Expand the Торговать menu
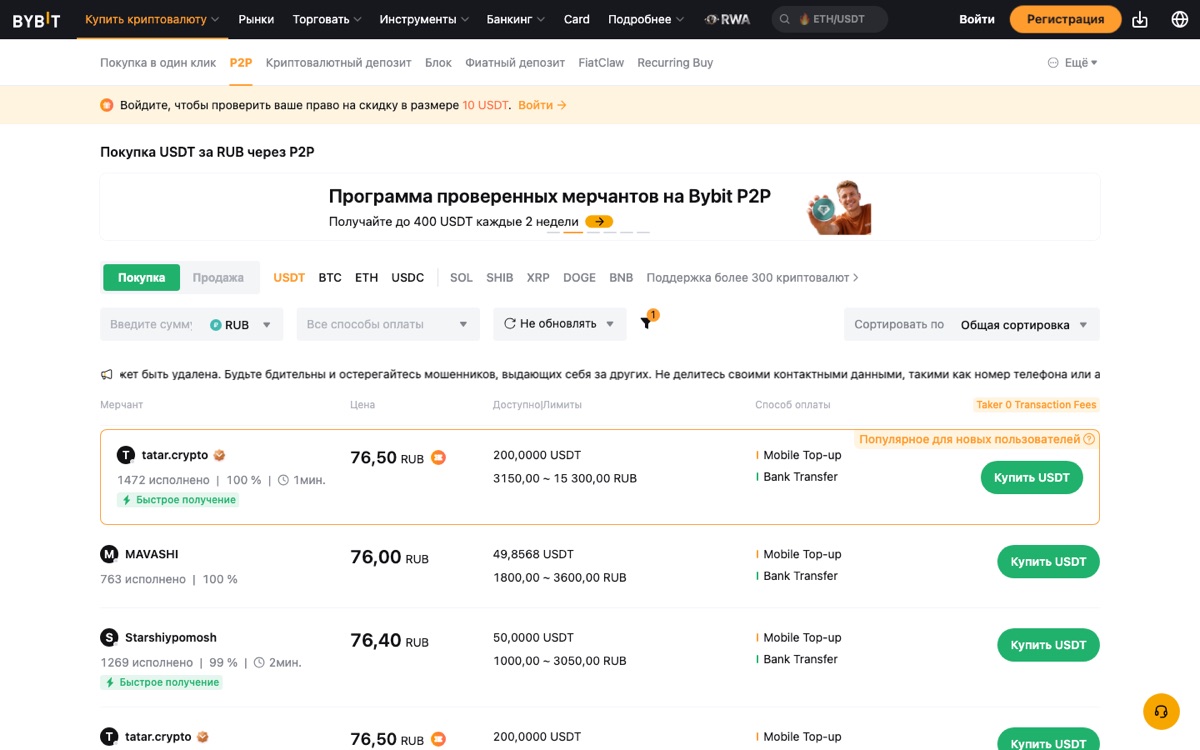The height and width of the screenshot is (750, 1200). click(327, 19)
